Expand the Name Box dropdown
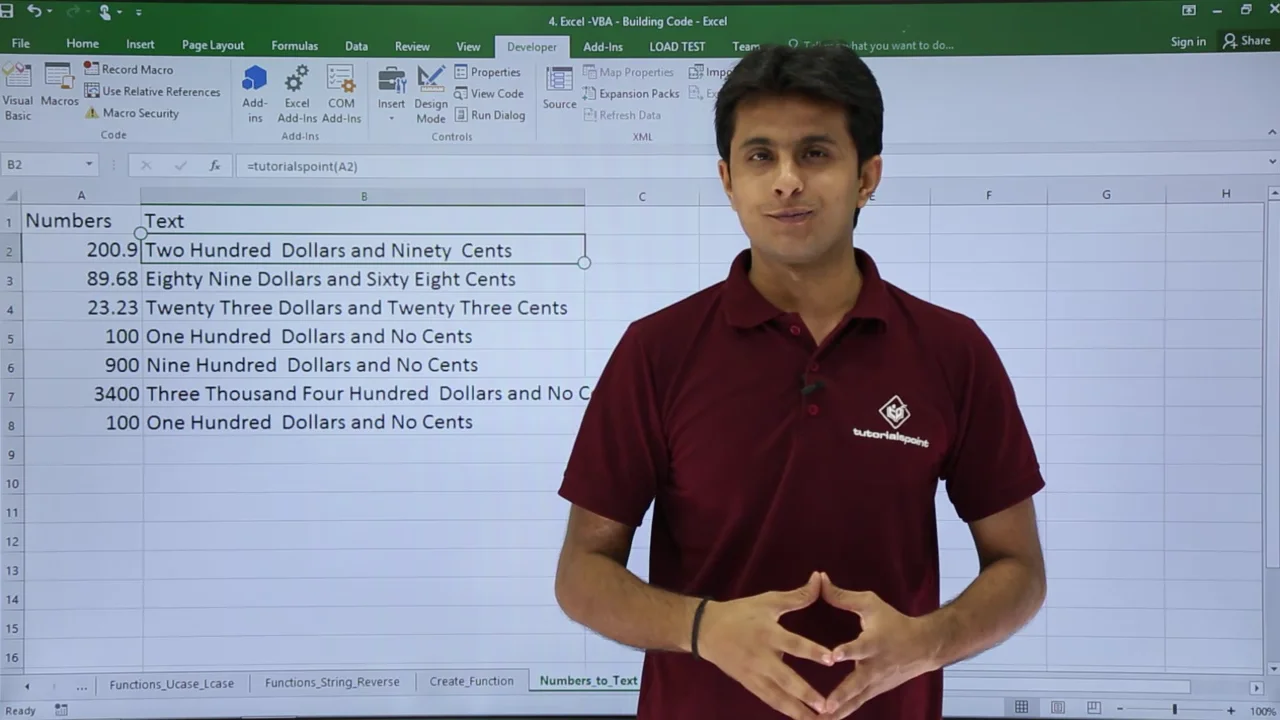1280x720 pixels. 88,165
